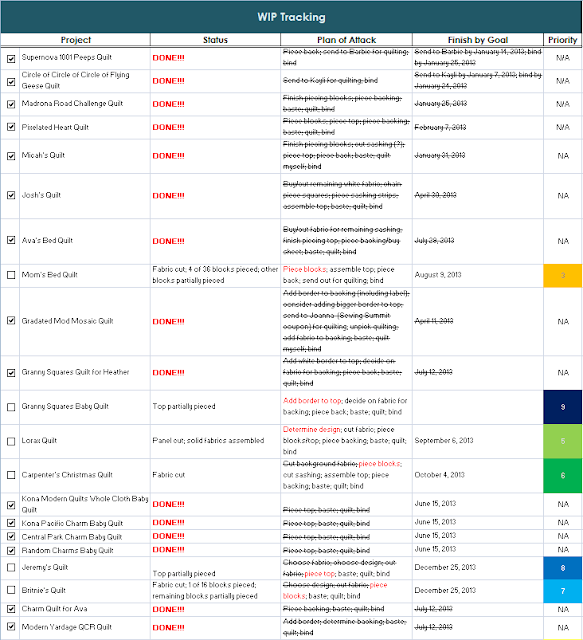
Task: Select Britnie's Quilt '1 of 16 blocks pieced' status
Action: (x=215, y=591)
